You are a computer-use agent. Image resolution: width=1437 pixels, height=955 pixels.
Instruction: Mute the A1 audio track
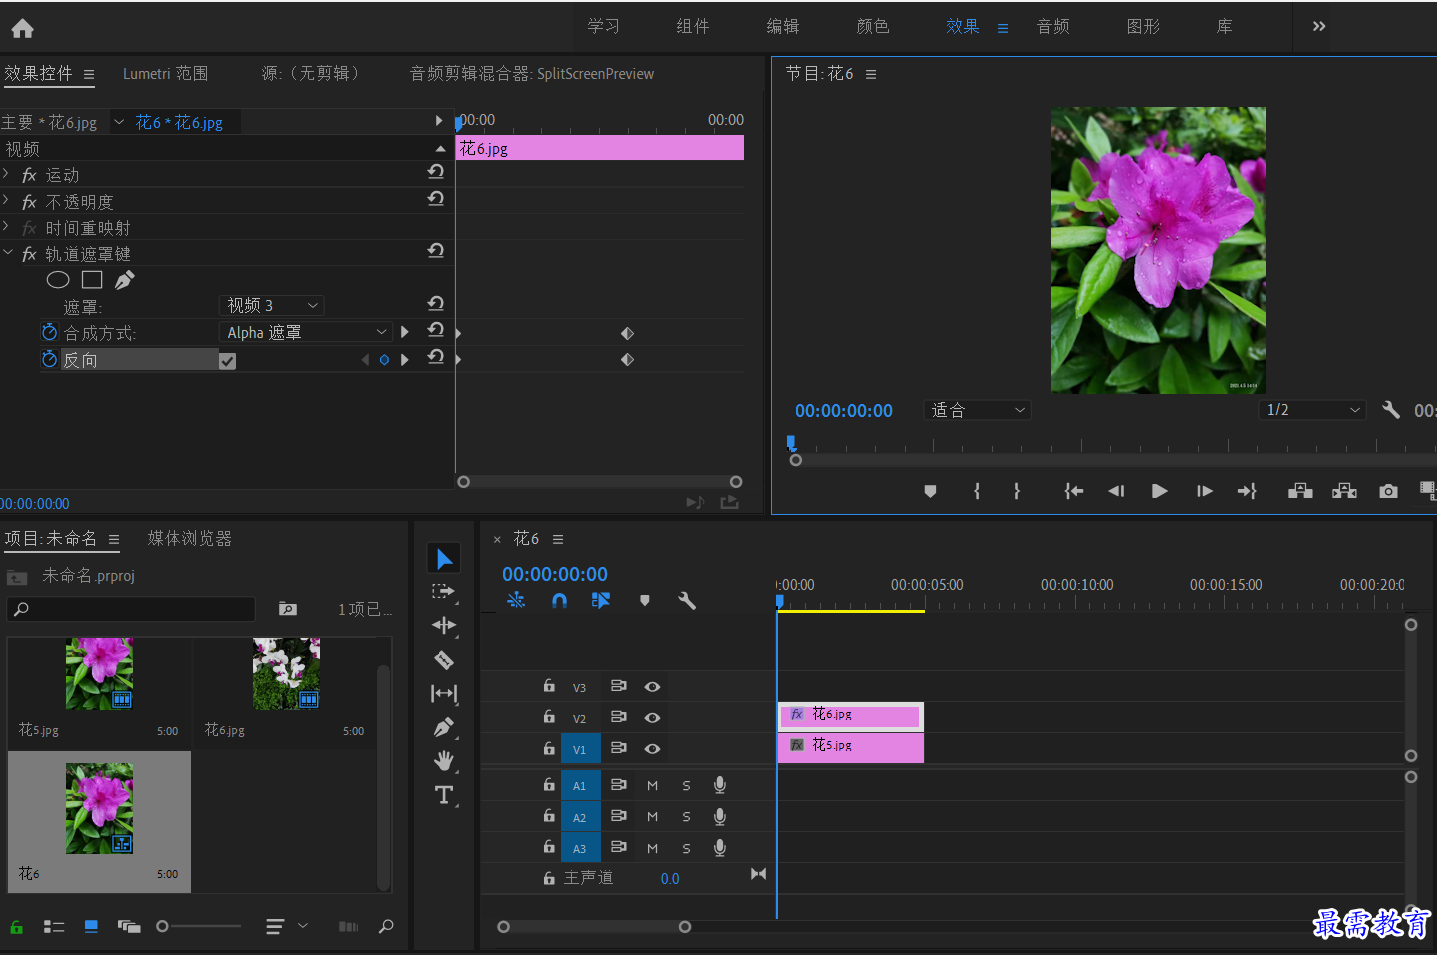[652, 786]
